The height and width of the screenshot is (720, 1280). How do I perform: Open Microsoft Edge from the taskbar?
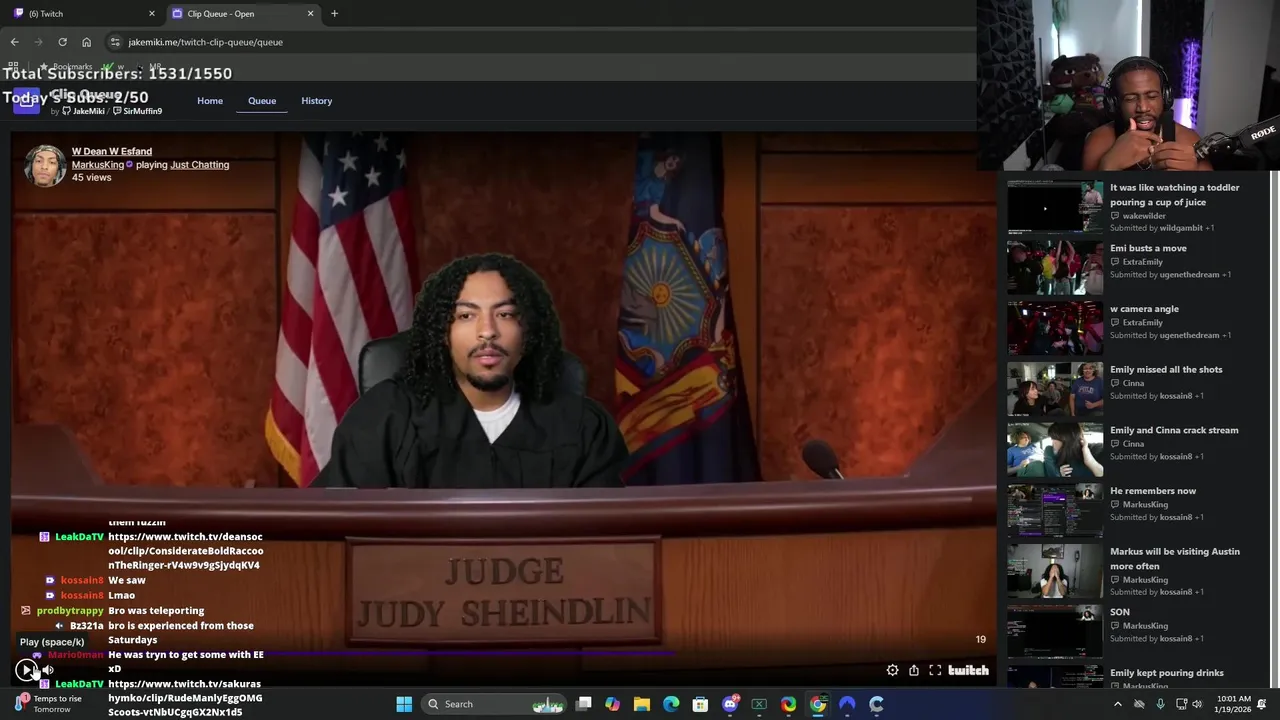pos(671,704)
